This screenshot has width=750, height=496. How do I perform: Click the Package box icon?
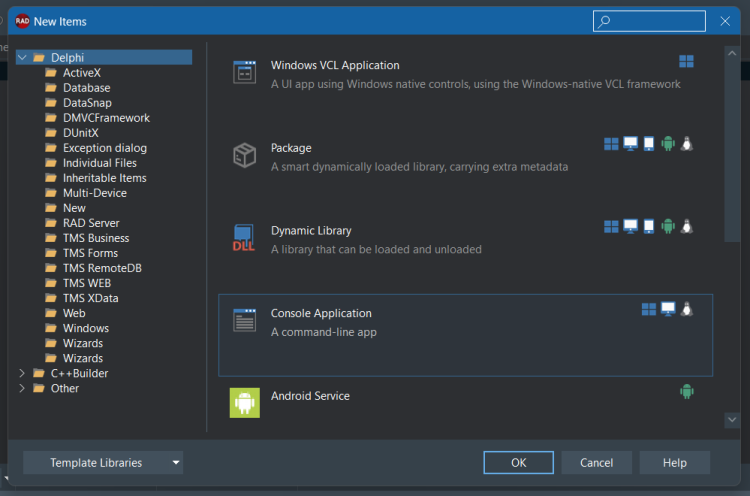coord(244,155)
